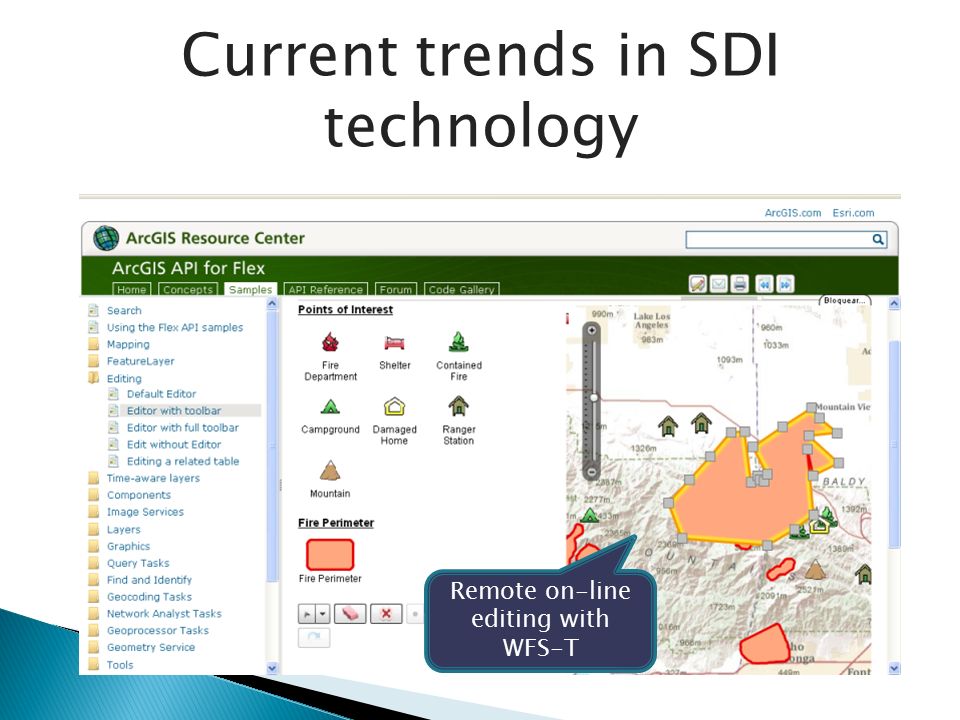
Task: Click the printer icon
Action: (740, 283)
